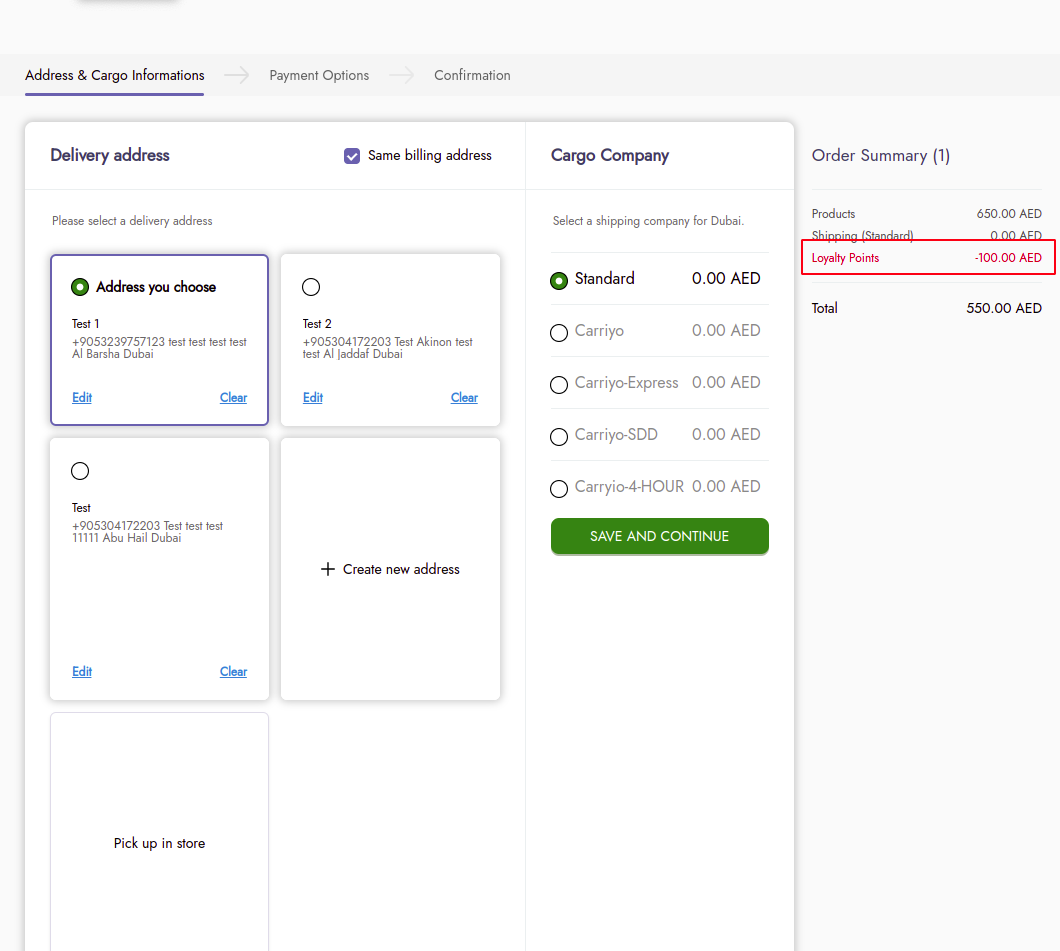The width and height of the screenshot is (1060, 951).
Task: Click the plus icon for Create new address
Action: [327, 569]
